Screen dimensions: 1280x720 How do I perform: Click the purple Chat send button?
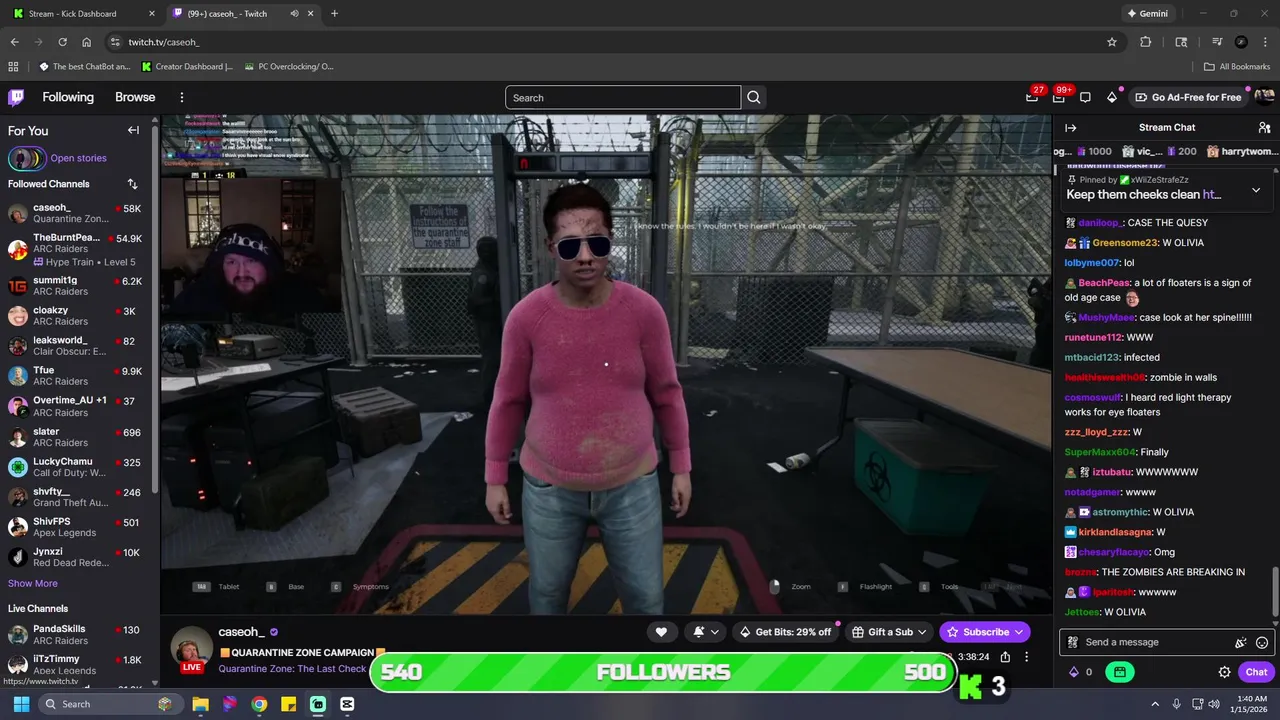click(x=1256, y=672)
